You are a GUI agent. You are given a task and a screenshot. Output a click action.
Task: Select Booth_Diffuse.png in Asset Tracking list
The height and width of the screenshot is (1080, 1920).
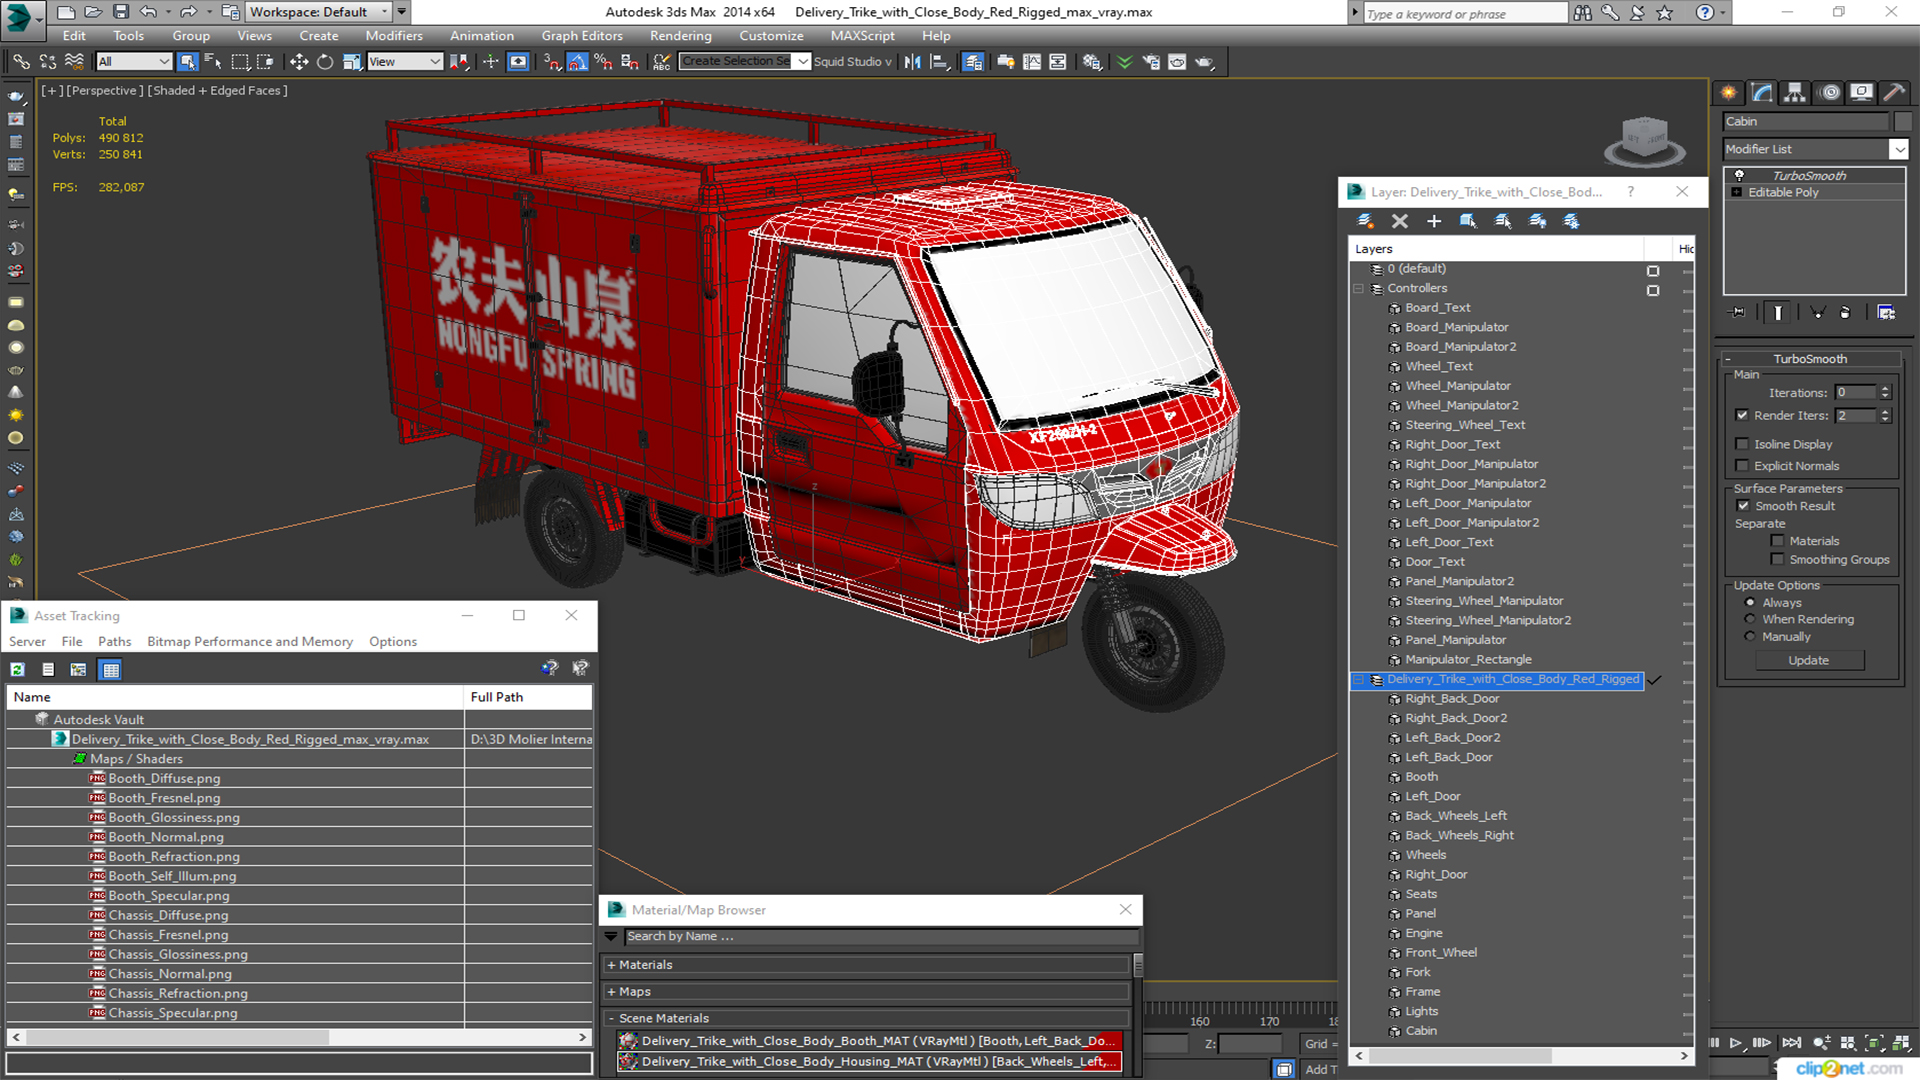tap(164, 779)
